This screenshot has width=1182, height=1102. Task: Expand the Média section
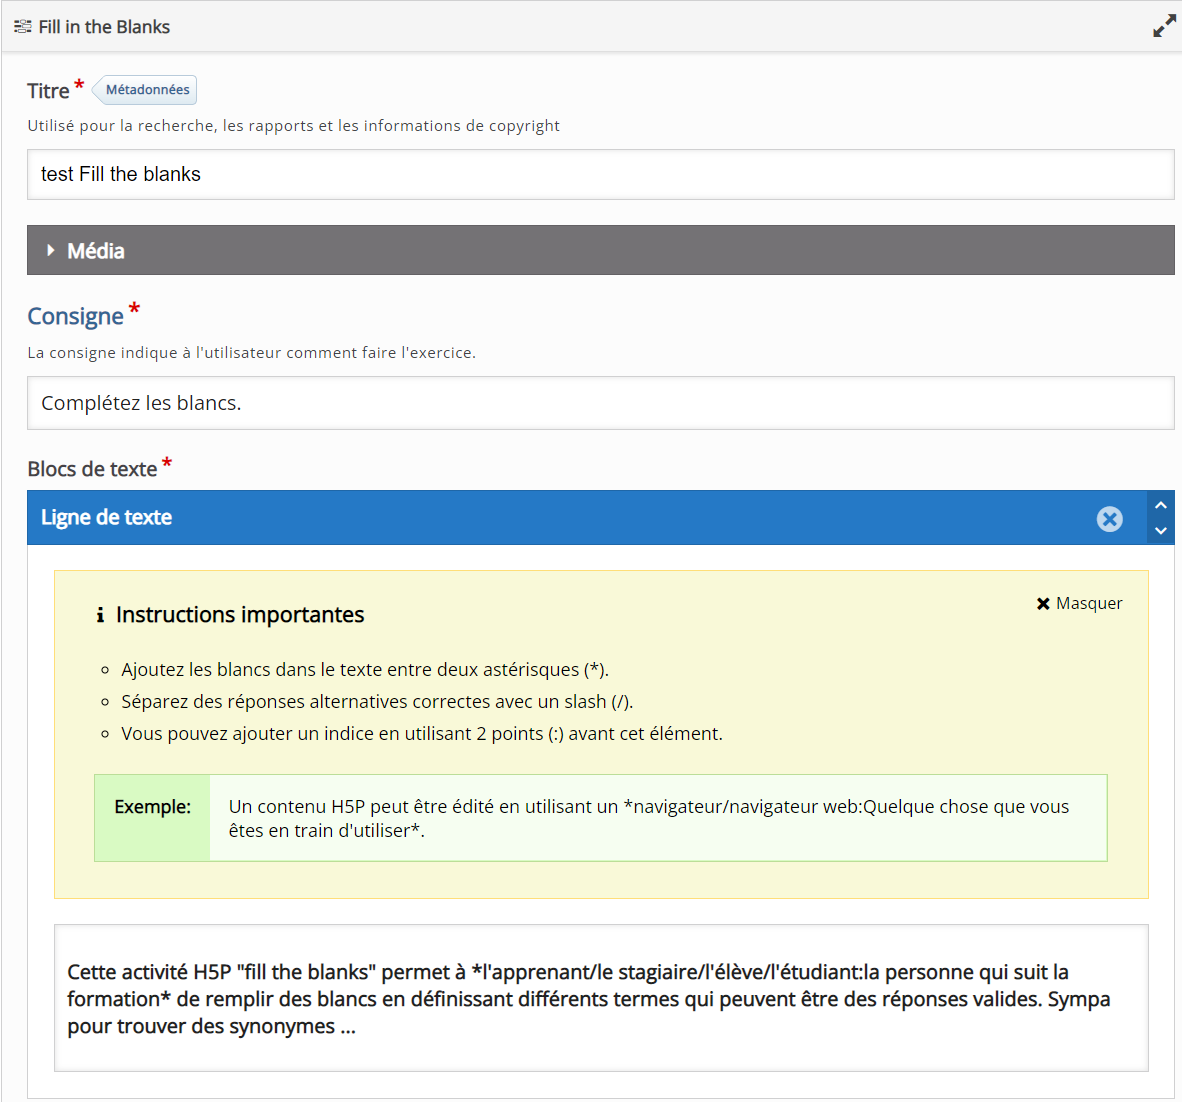tap(601, 250)
